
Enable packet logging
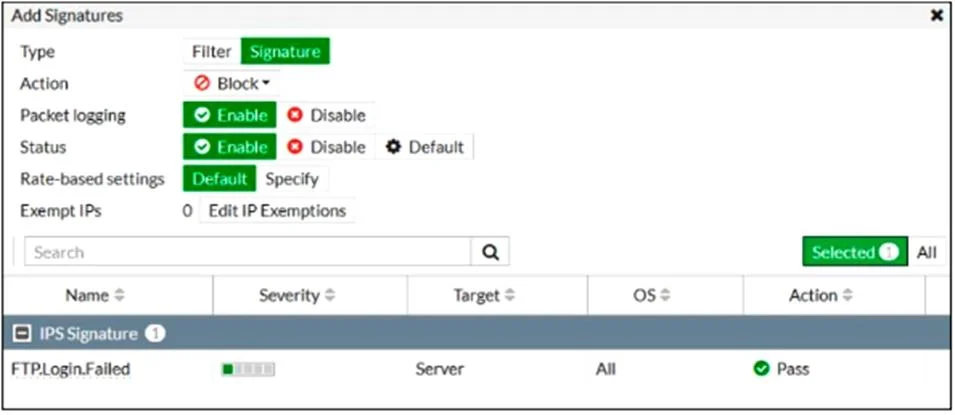230,115
